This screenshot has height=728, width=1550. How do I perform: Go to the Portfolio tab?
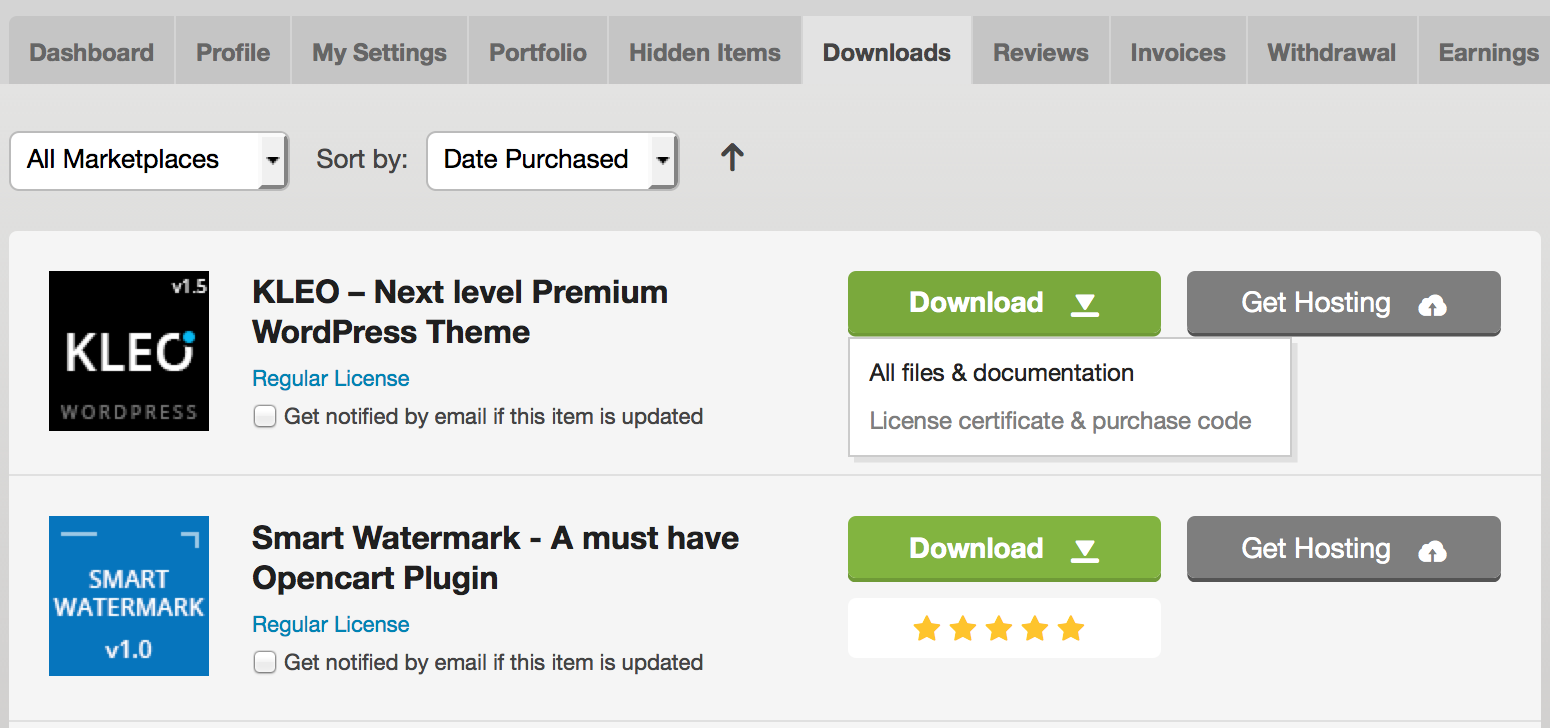tap(538, 52)
